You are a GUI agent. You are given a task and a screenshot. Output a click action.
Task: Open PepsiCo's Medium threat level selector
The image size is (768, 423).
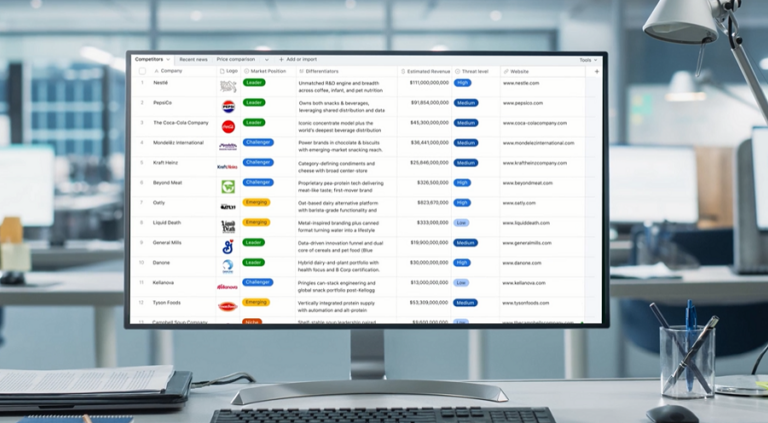466,103
